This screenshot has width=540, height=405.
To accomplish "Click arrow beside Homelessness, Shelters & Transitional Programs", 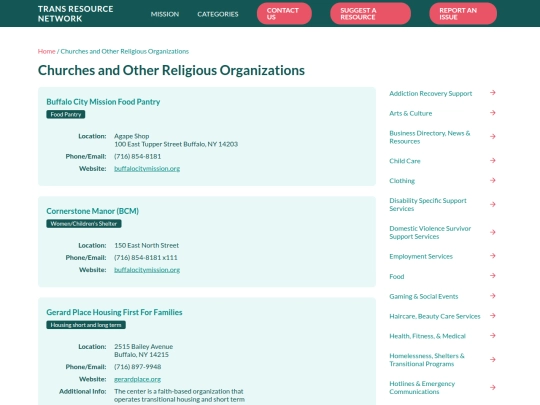I will [493, 360].
